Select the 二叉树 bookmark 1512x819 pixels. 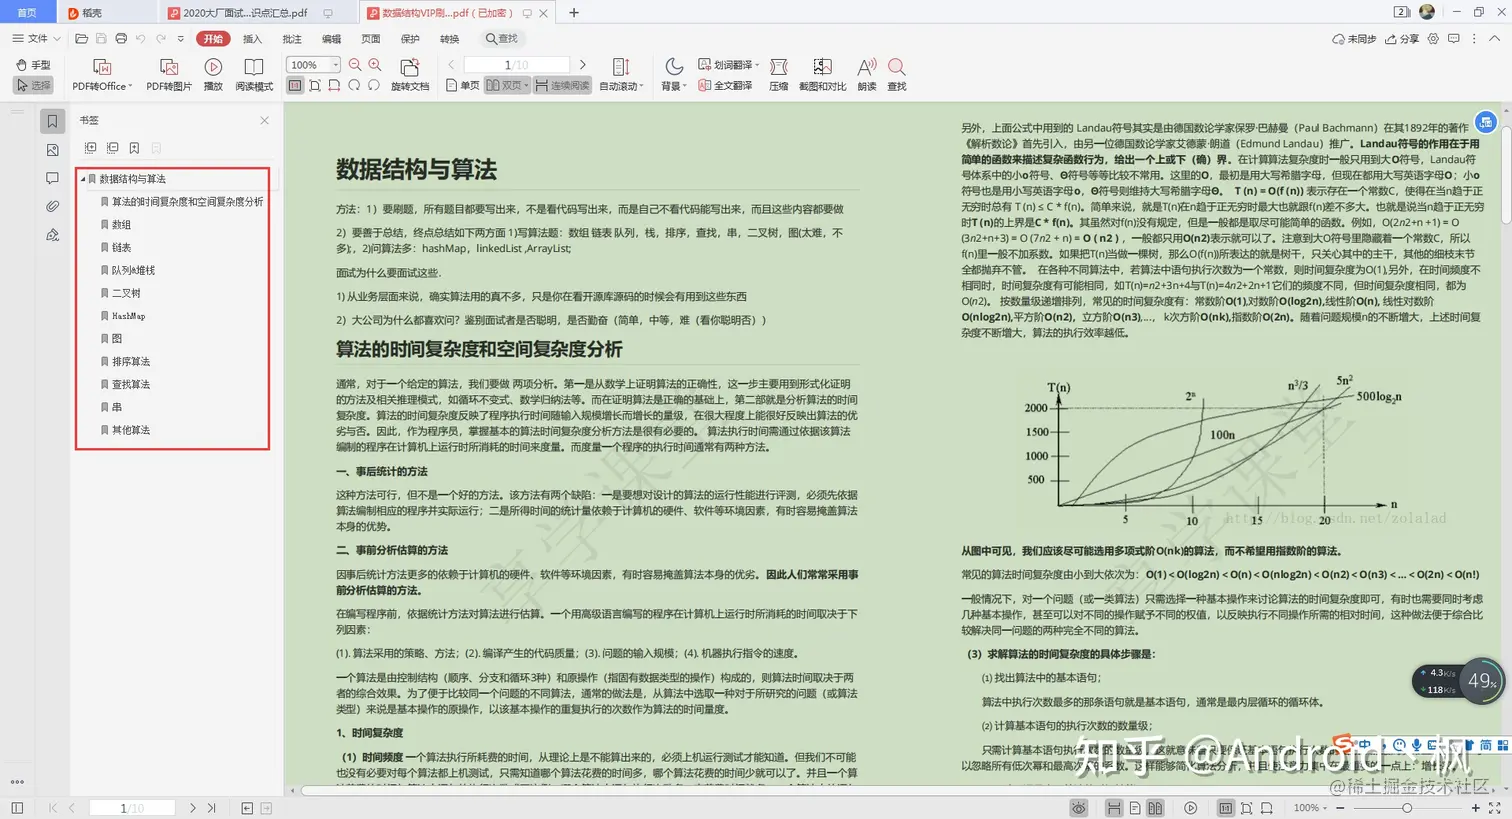[x=126, y=293]
